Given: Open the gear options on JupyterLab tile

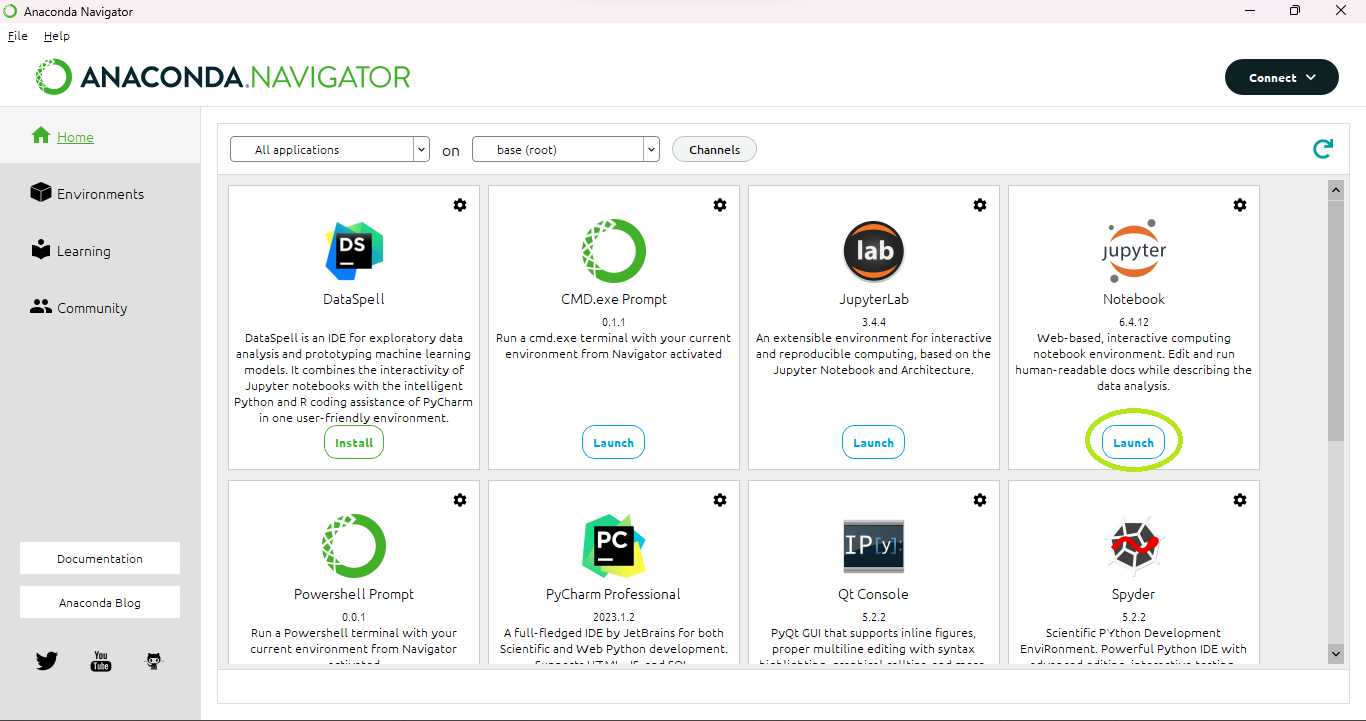Looking at the screenshot, I should click(980, 205).
